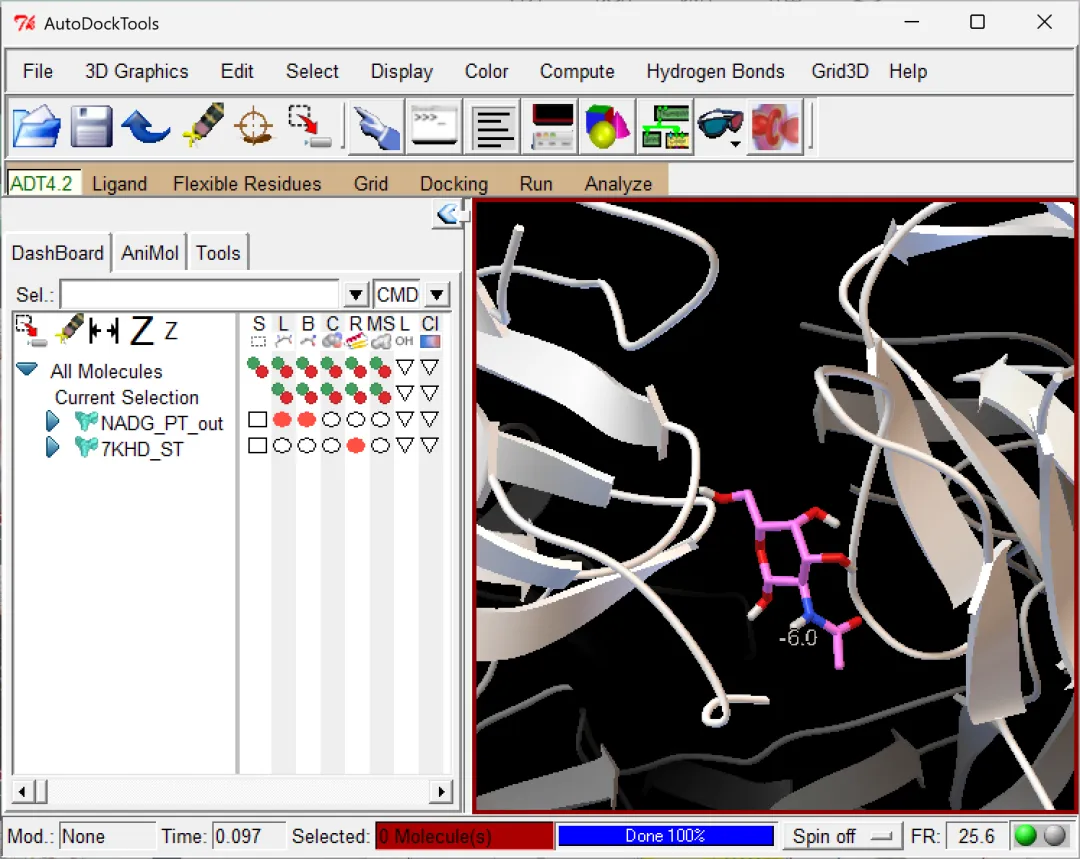
Task: Collapse the All Molecules tree node
Action: [x=27, y=369]
